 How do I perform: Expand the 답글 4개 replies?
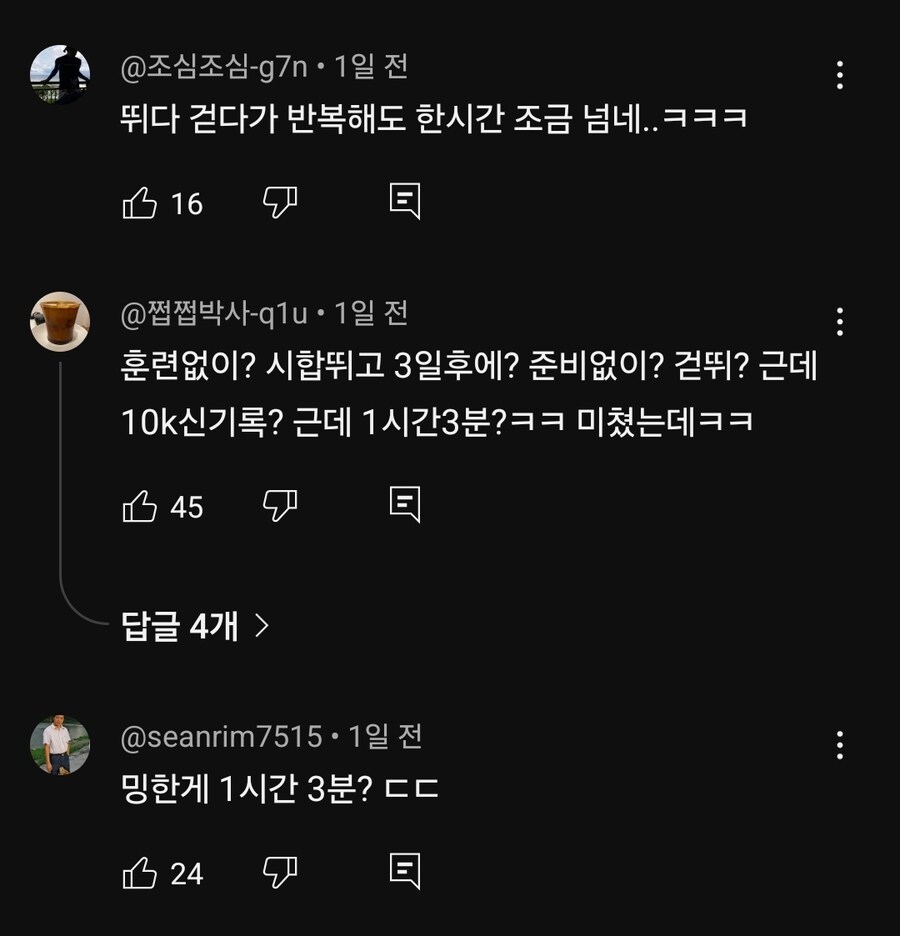(x=195, y=627)
